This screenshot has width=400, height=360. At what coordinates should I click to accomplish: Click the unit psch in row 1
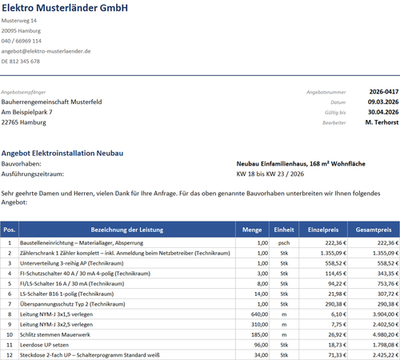click(284, 243)
